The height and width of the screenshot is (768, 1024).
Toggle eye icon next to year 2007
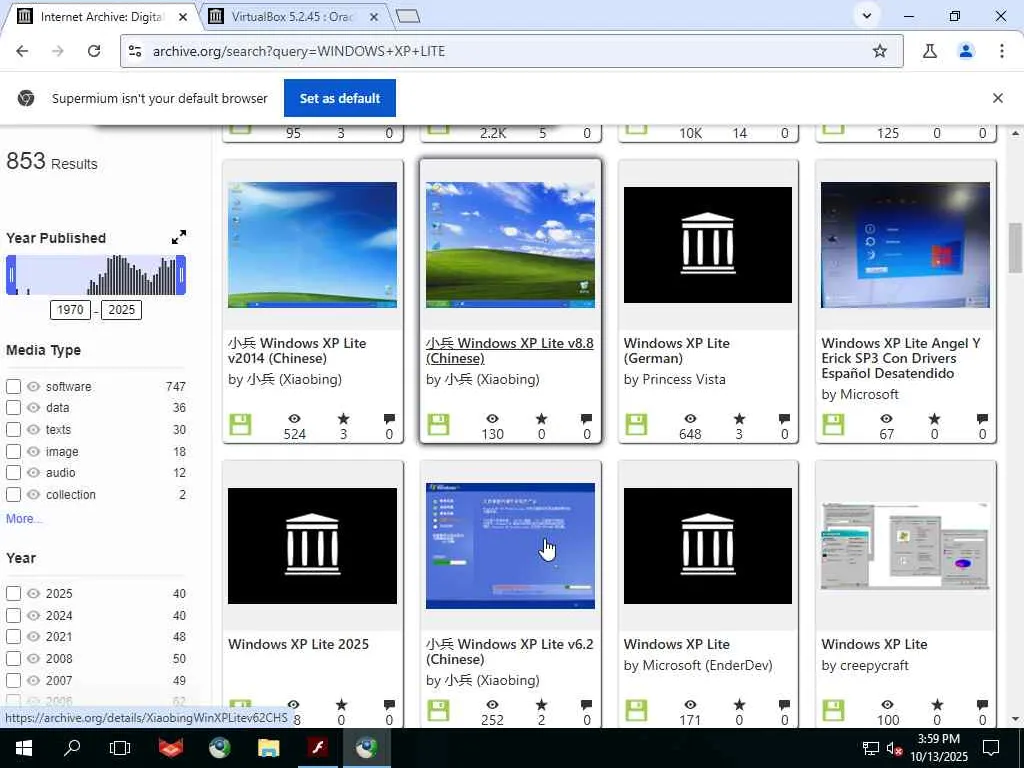33,680
